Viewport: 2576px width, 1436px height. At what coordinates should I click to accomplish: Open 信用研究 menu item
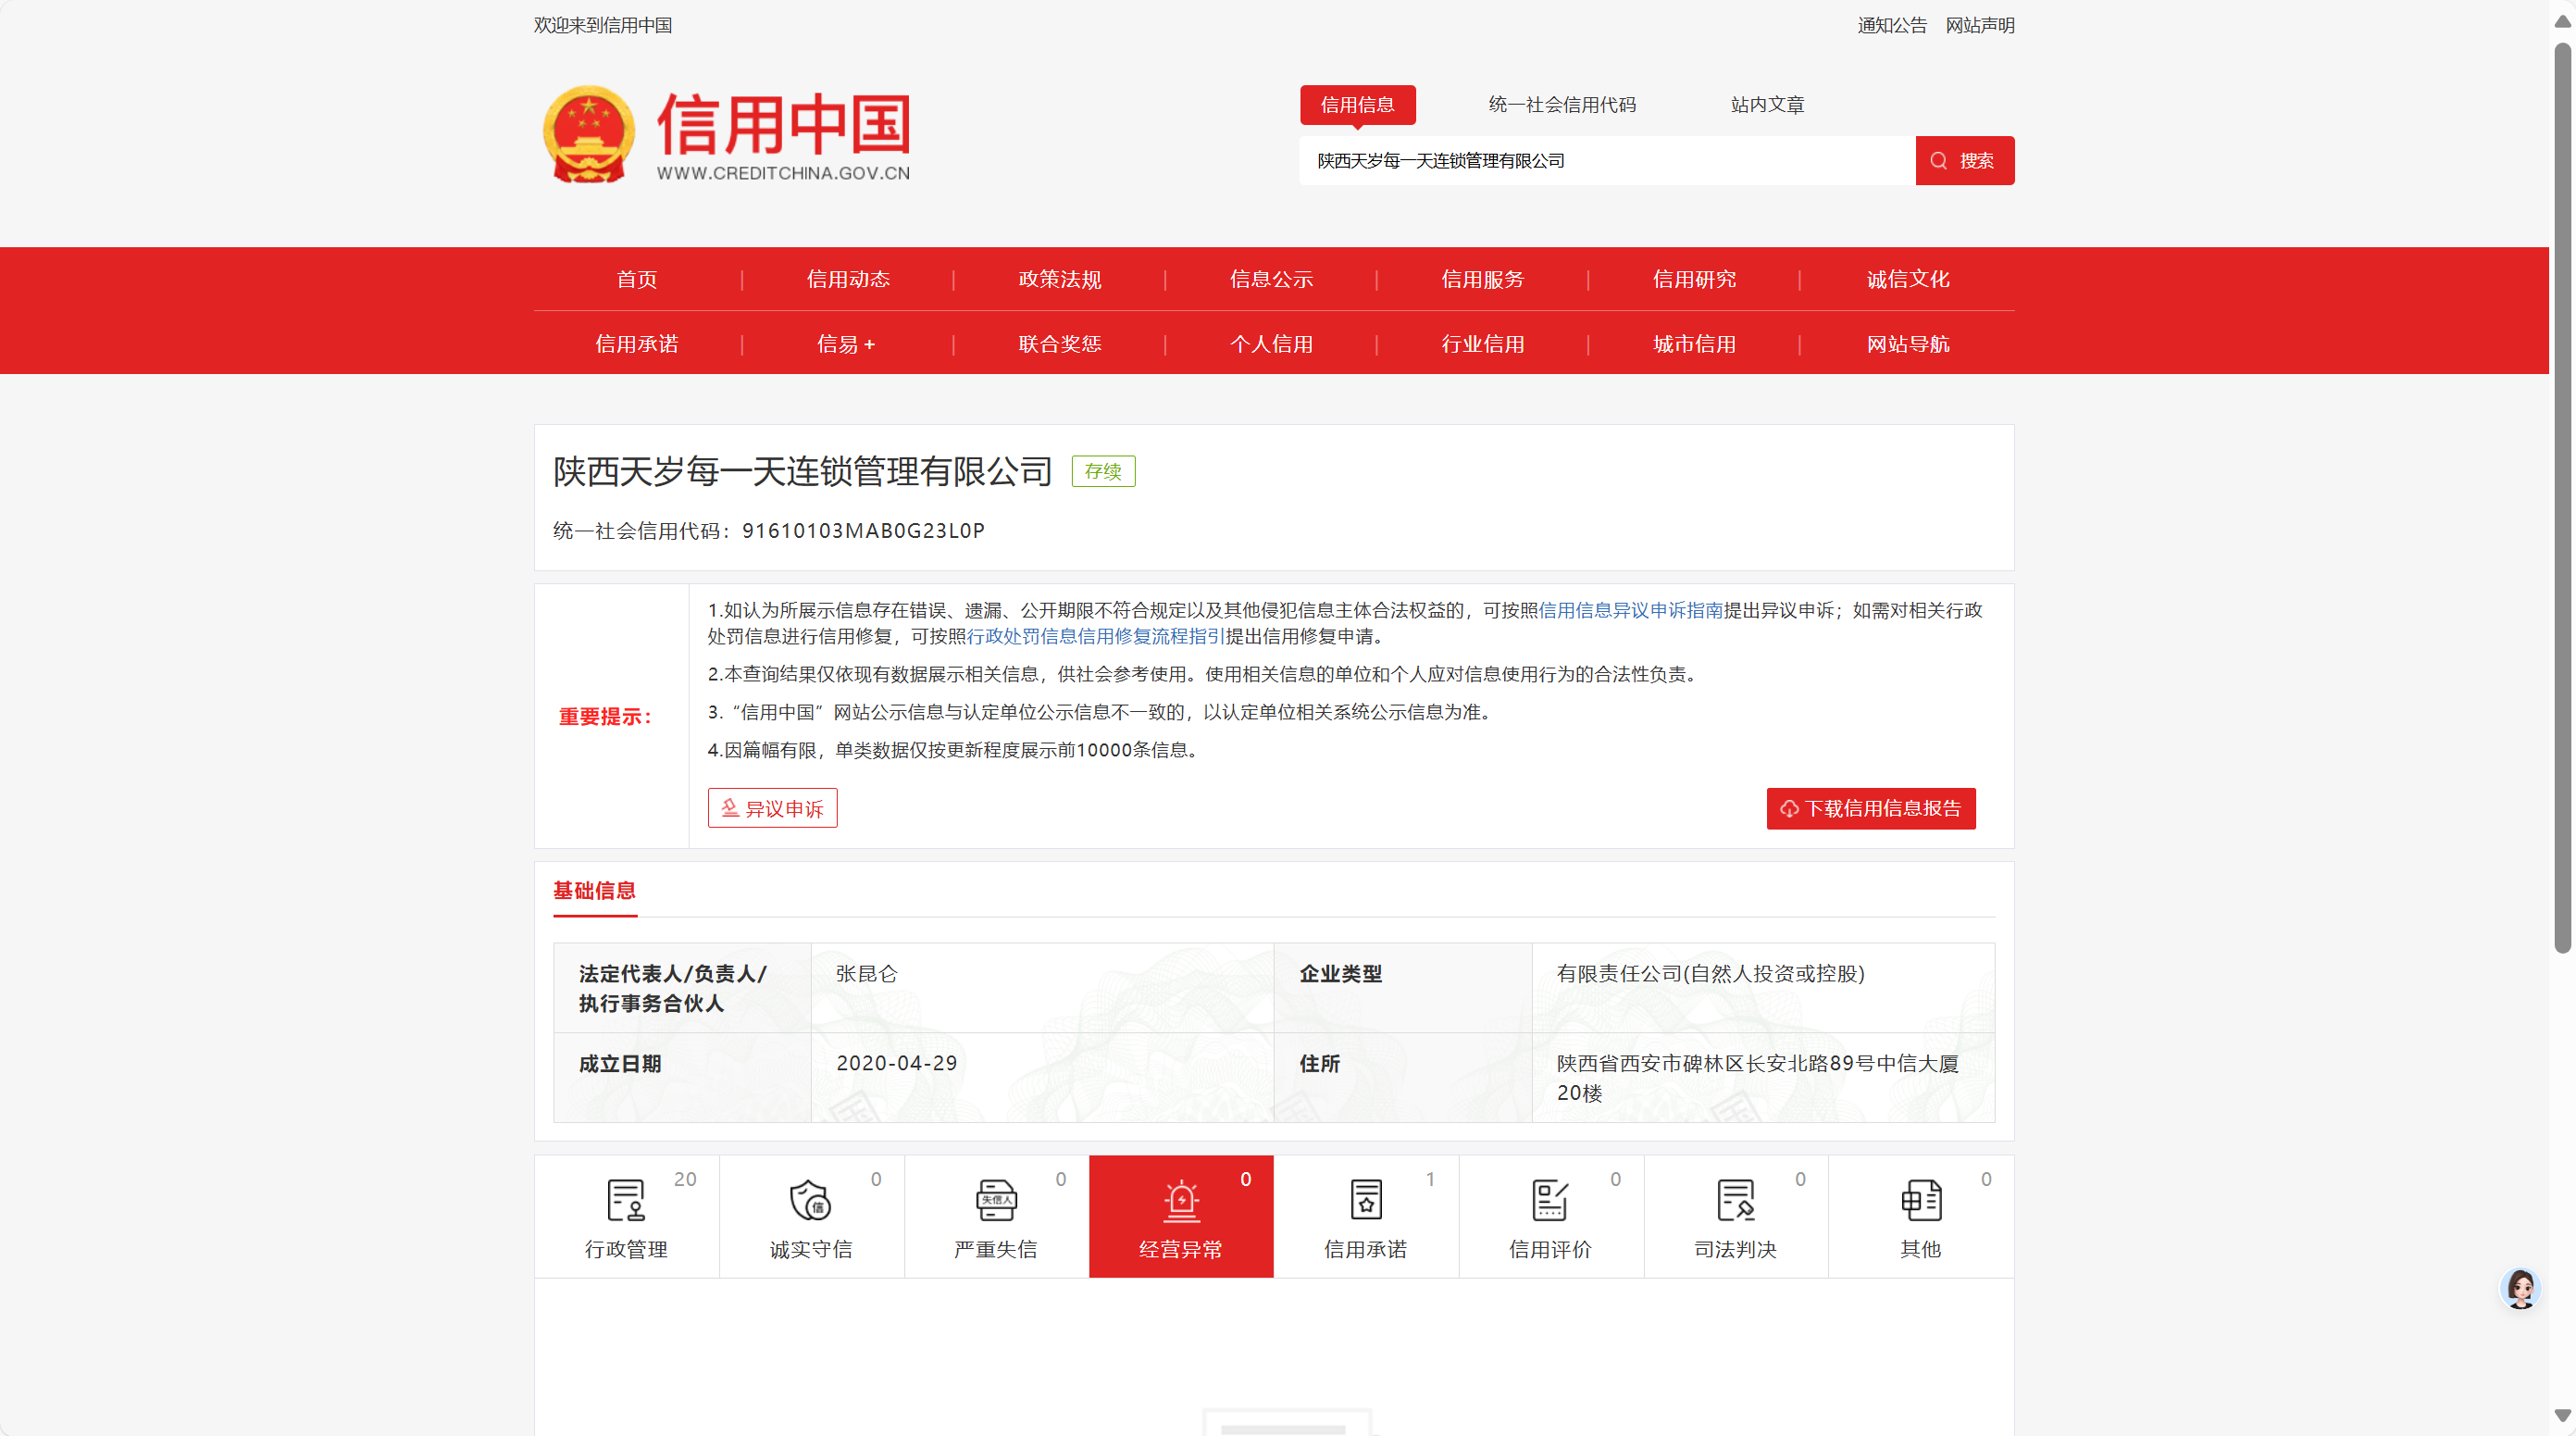pos(1694,279)
